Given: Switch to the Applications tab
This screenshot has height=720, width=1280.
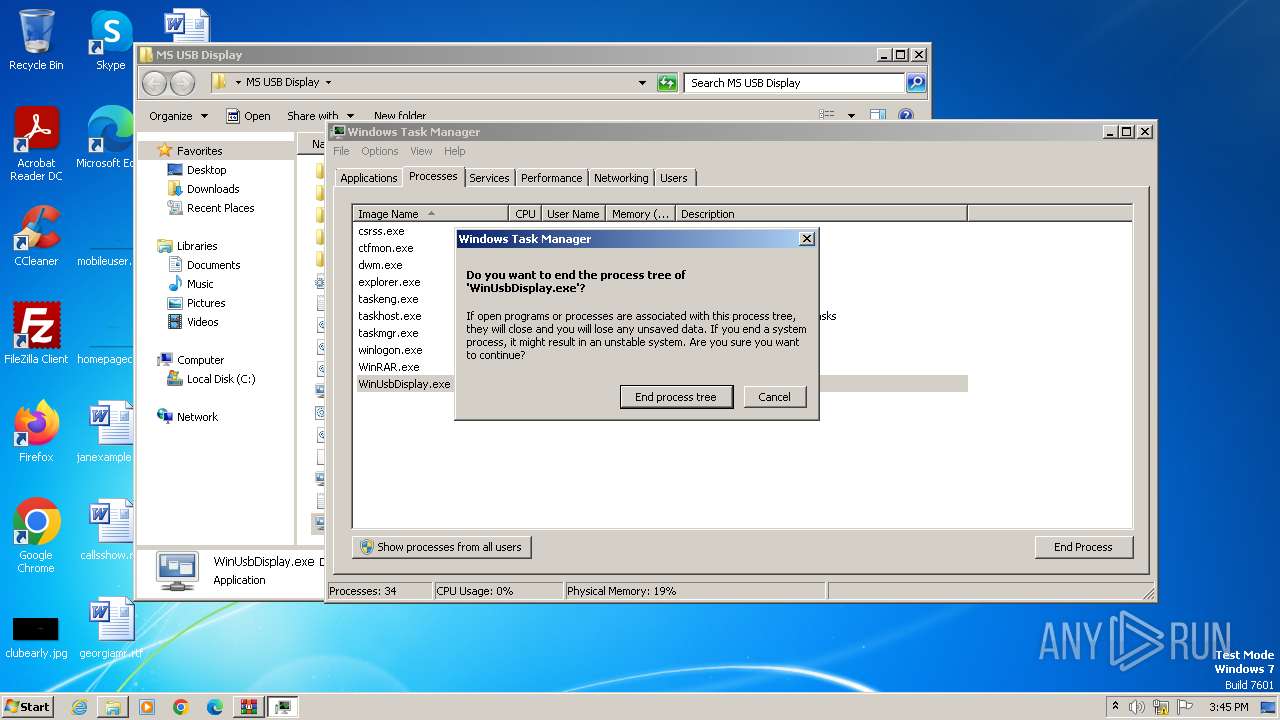Looking at the screenshot, I should pos(368,178).
